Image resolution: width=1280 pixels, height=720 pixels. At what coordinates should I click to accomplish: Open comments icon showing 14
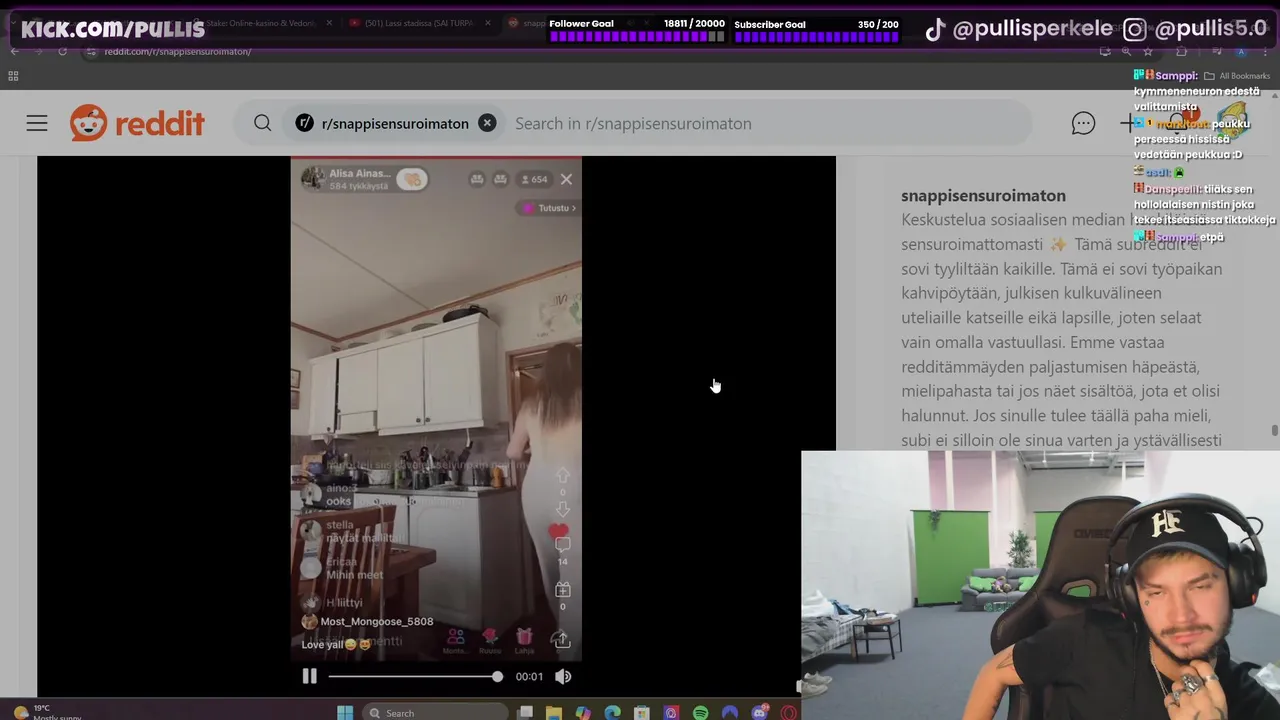562,545
